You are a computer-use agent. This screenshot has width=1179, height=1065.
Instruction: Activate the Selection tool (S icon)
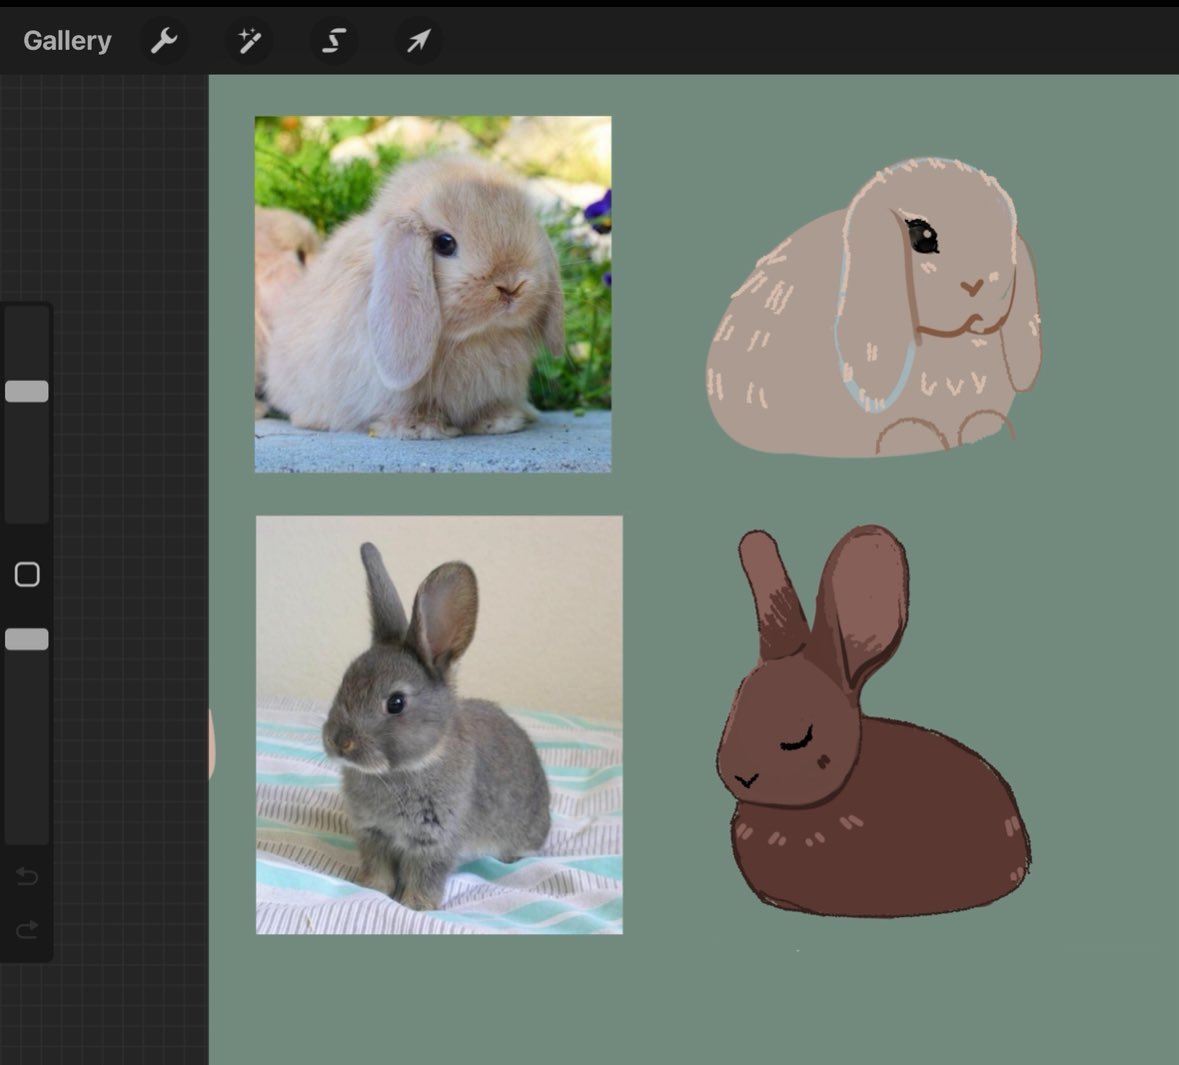pyautogui.click(x=334, y=41)
